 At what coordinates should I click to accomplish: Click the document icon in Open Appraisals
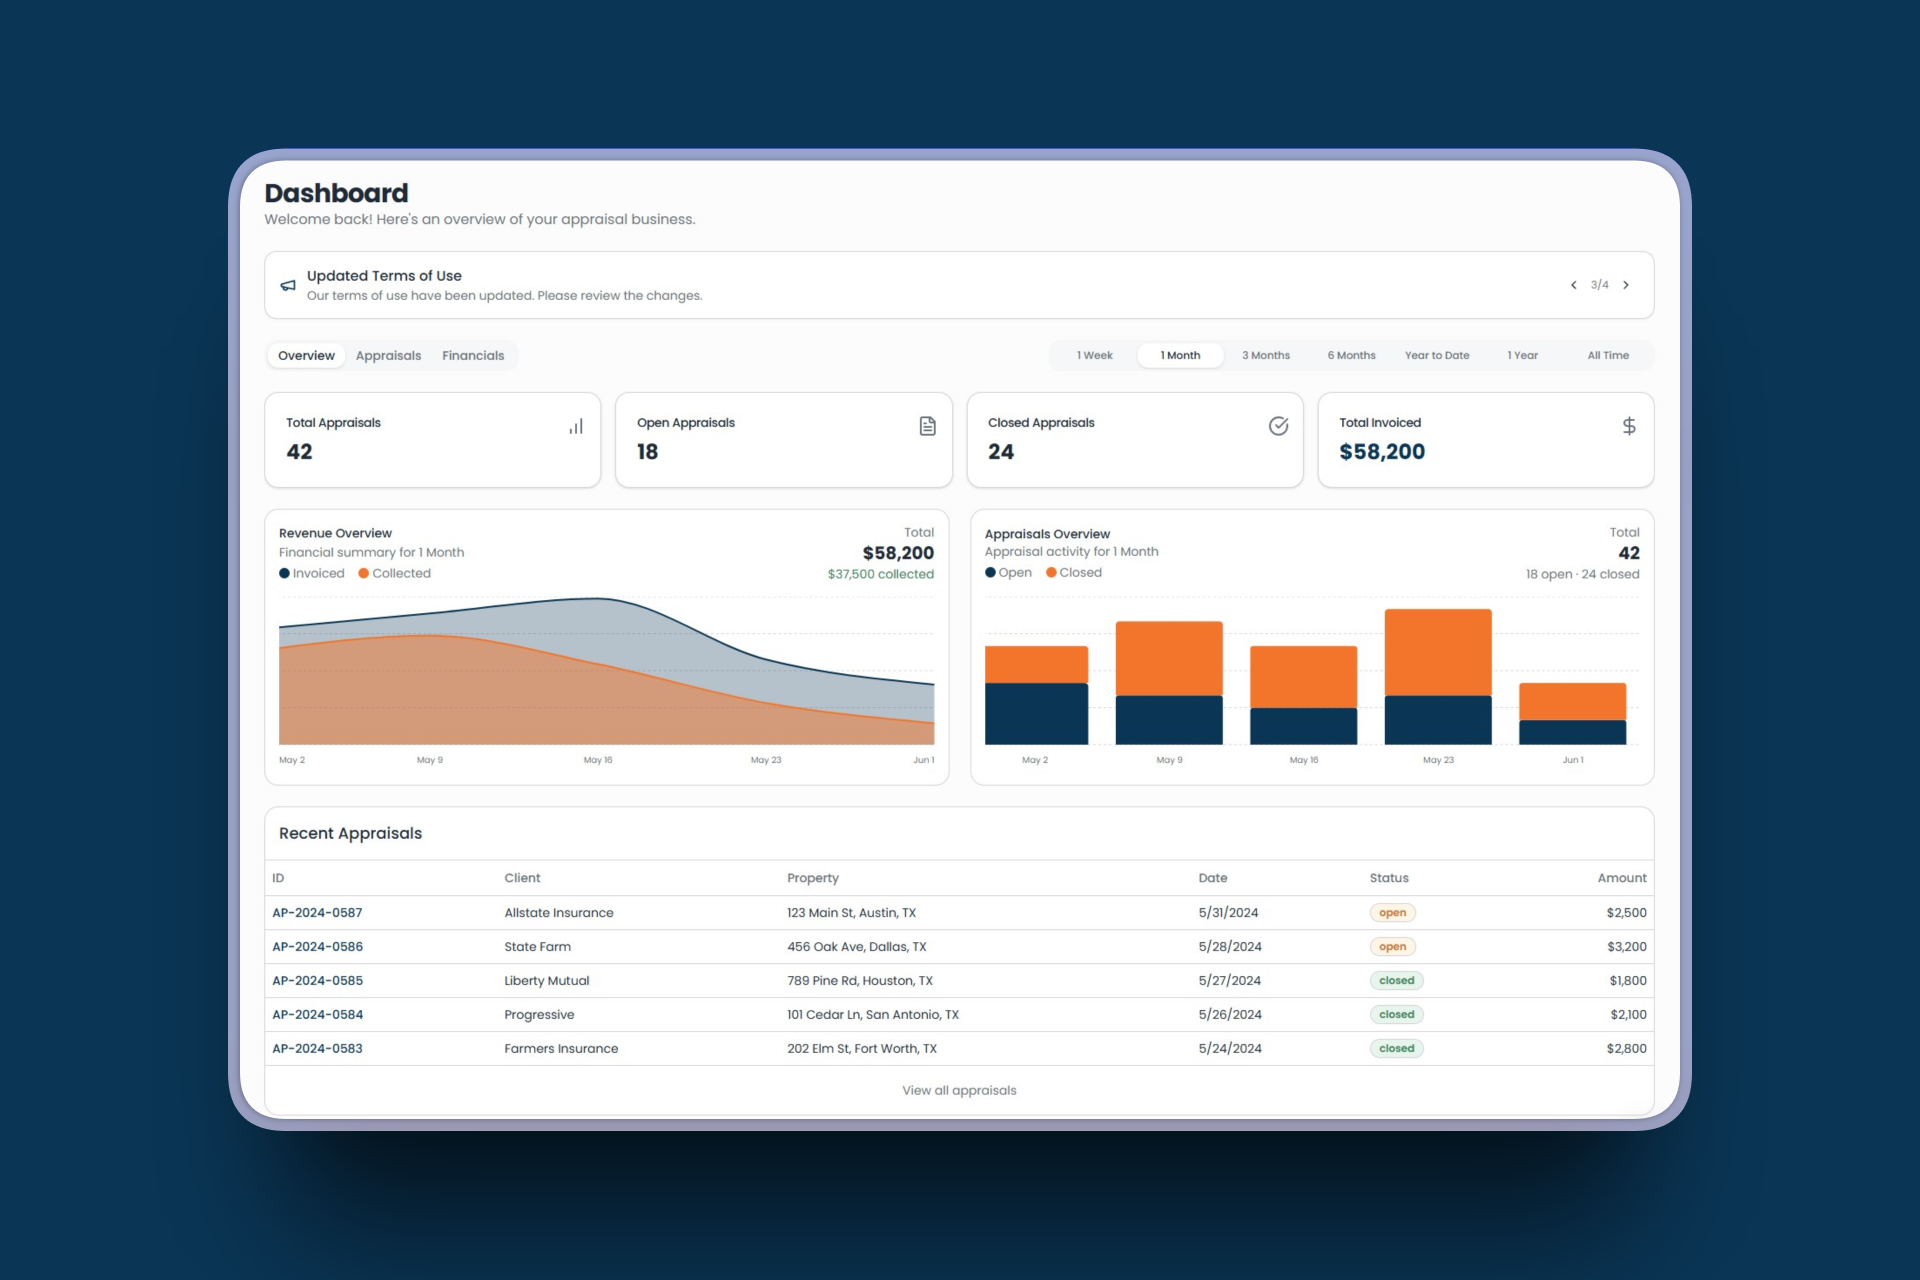point(927,426)
